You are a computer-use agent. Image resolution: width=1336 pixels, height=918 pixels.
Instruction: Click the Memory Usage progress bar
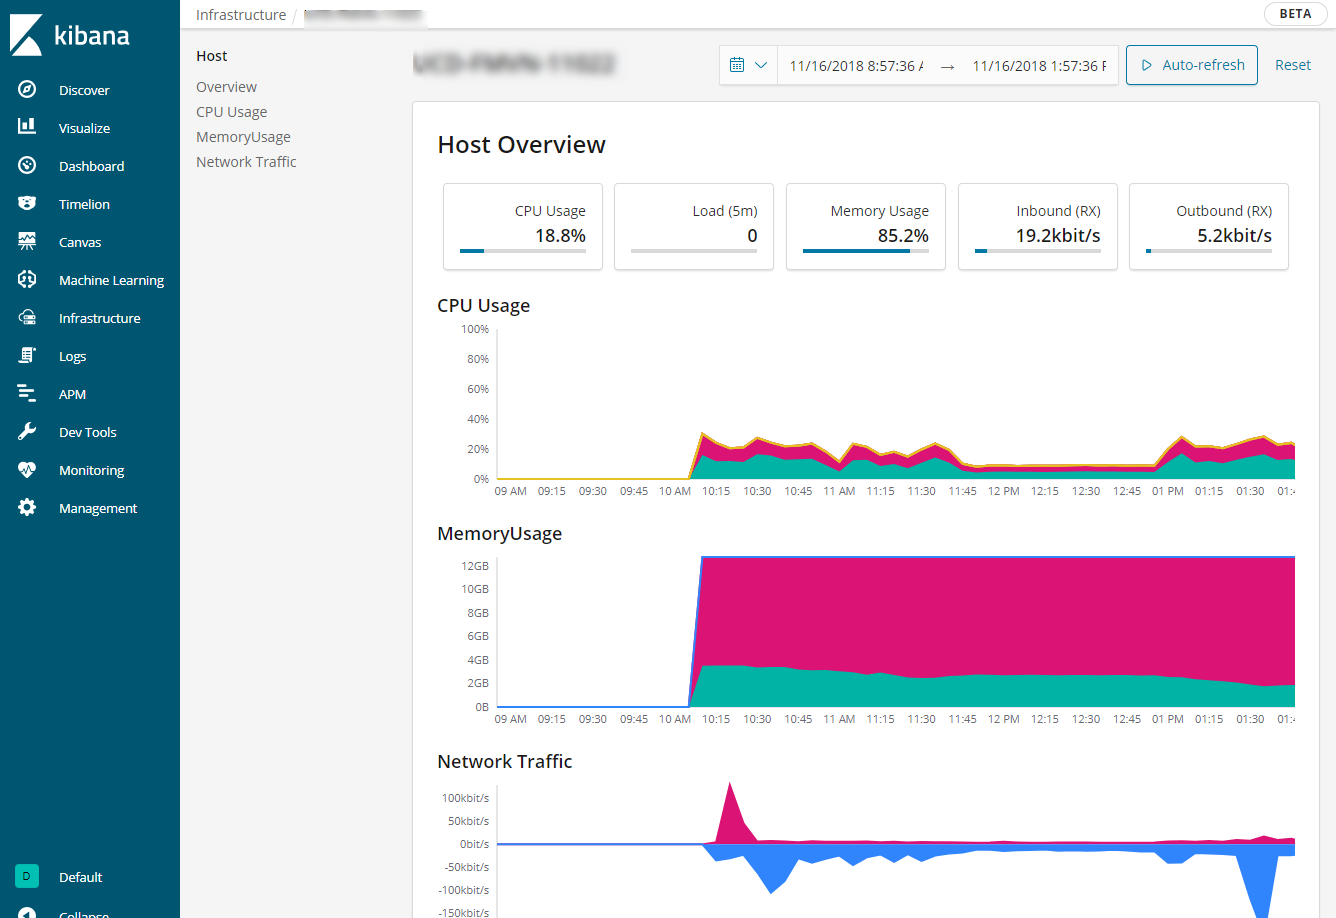(x=865, y=251)
